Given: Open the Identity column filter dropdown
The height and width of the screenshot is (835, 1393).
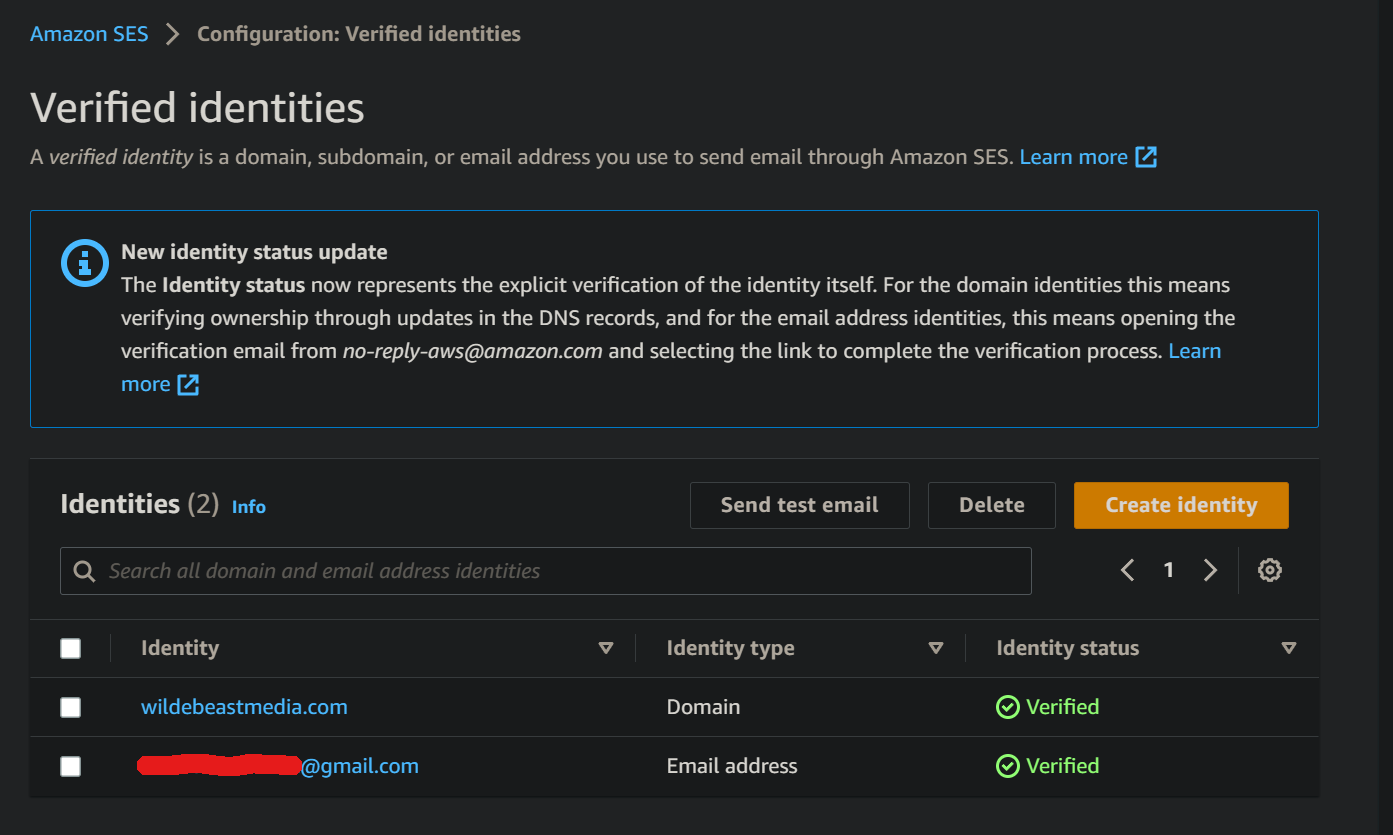Looking at the screenshot, I should 607,648.
